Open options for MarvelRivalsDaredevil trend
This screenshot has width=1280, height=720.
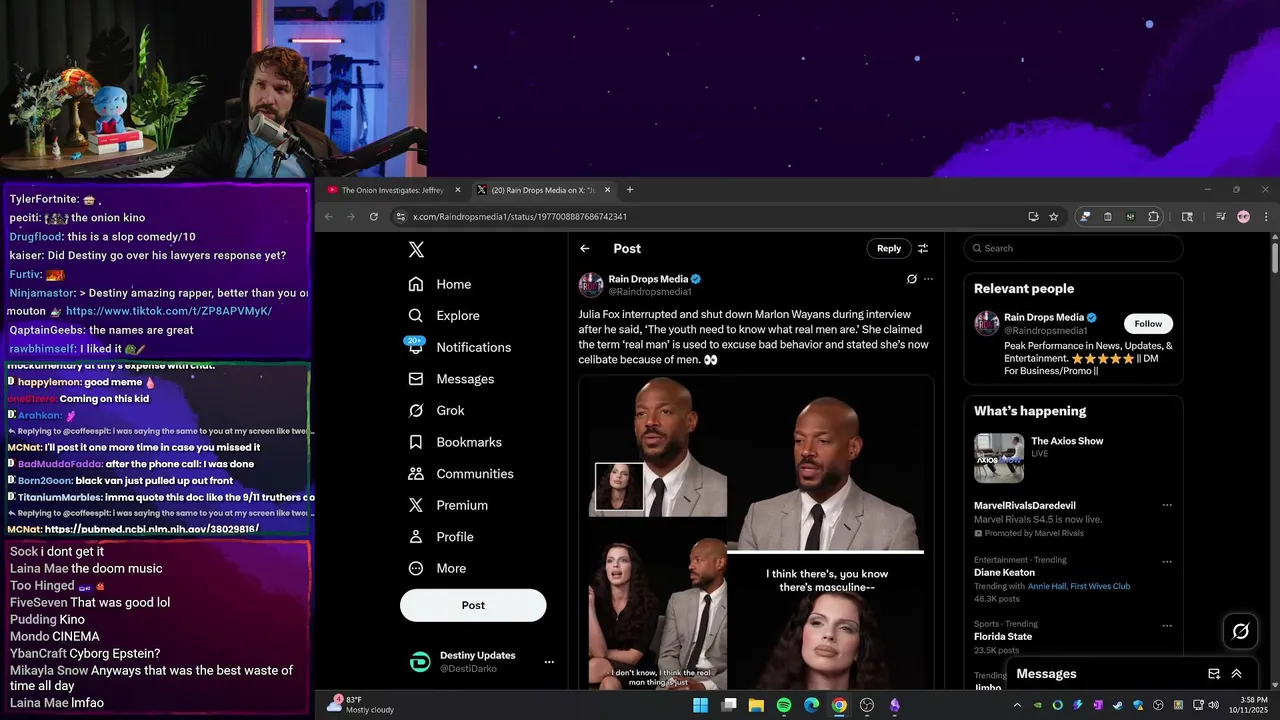1166,506
